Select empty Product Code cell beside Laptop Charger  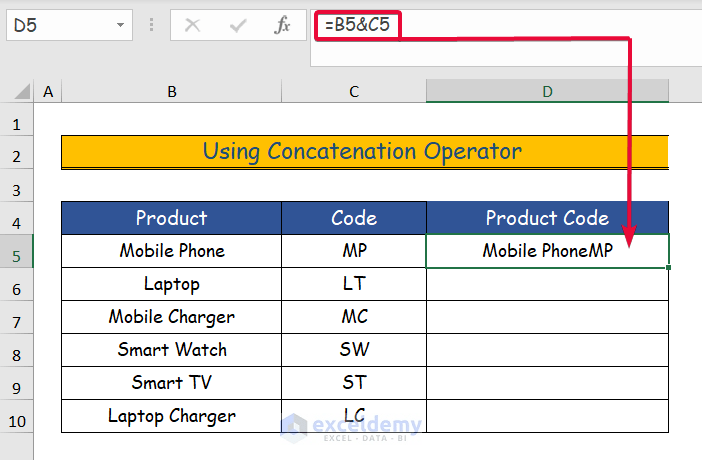pyautogui.click(x=547, y=416)
